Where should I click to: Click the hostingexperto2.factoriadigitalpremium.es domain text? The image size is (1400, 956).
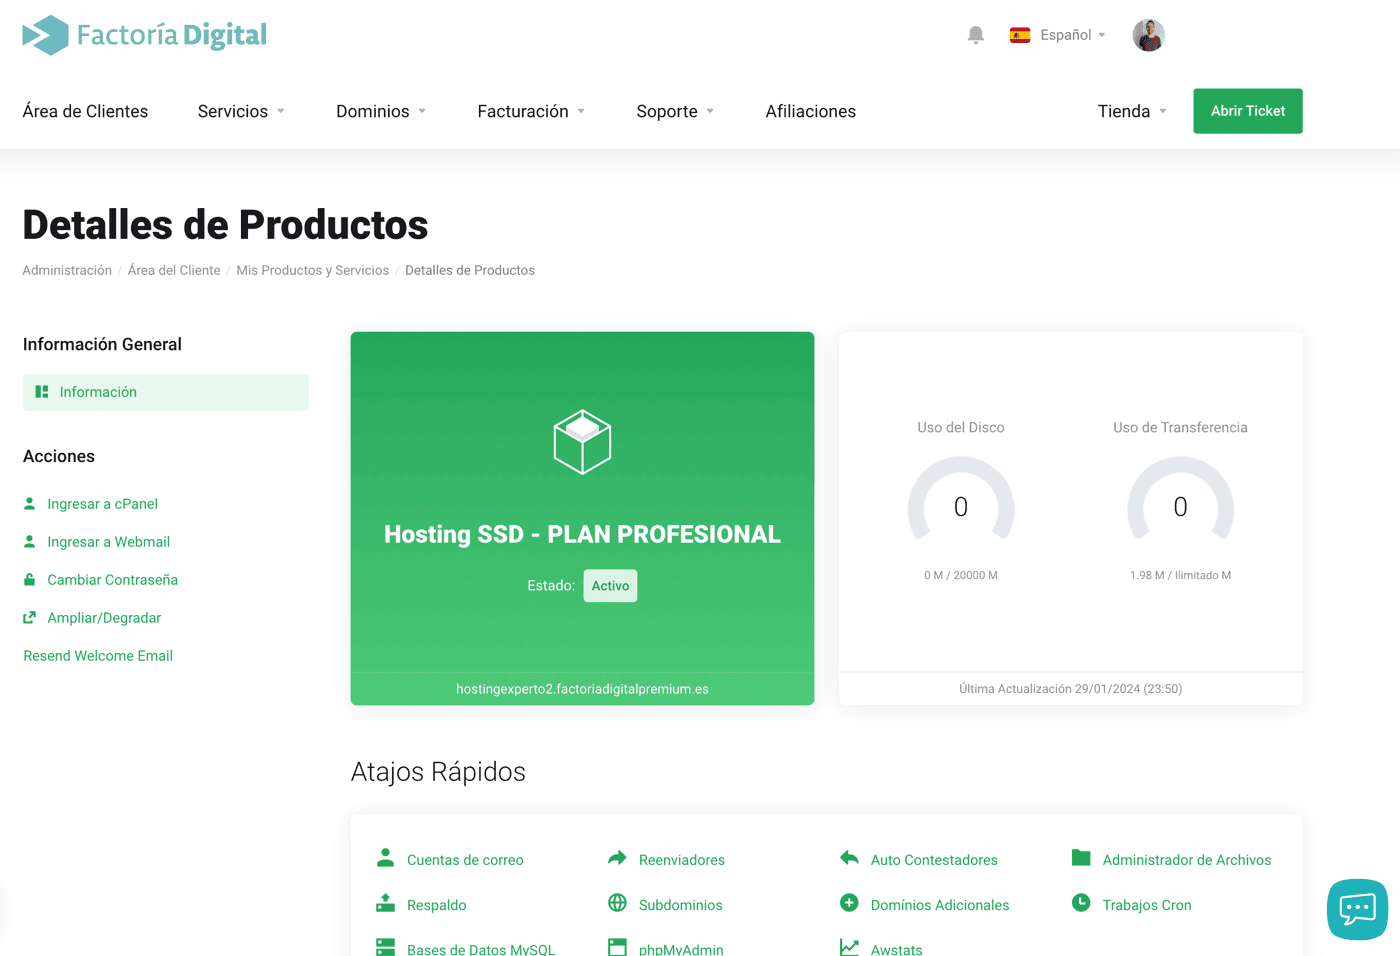coord(582,689)
